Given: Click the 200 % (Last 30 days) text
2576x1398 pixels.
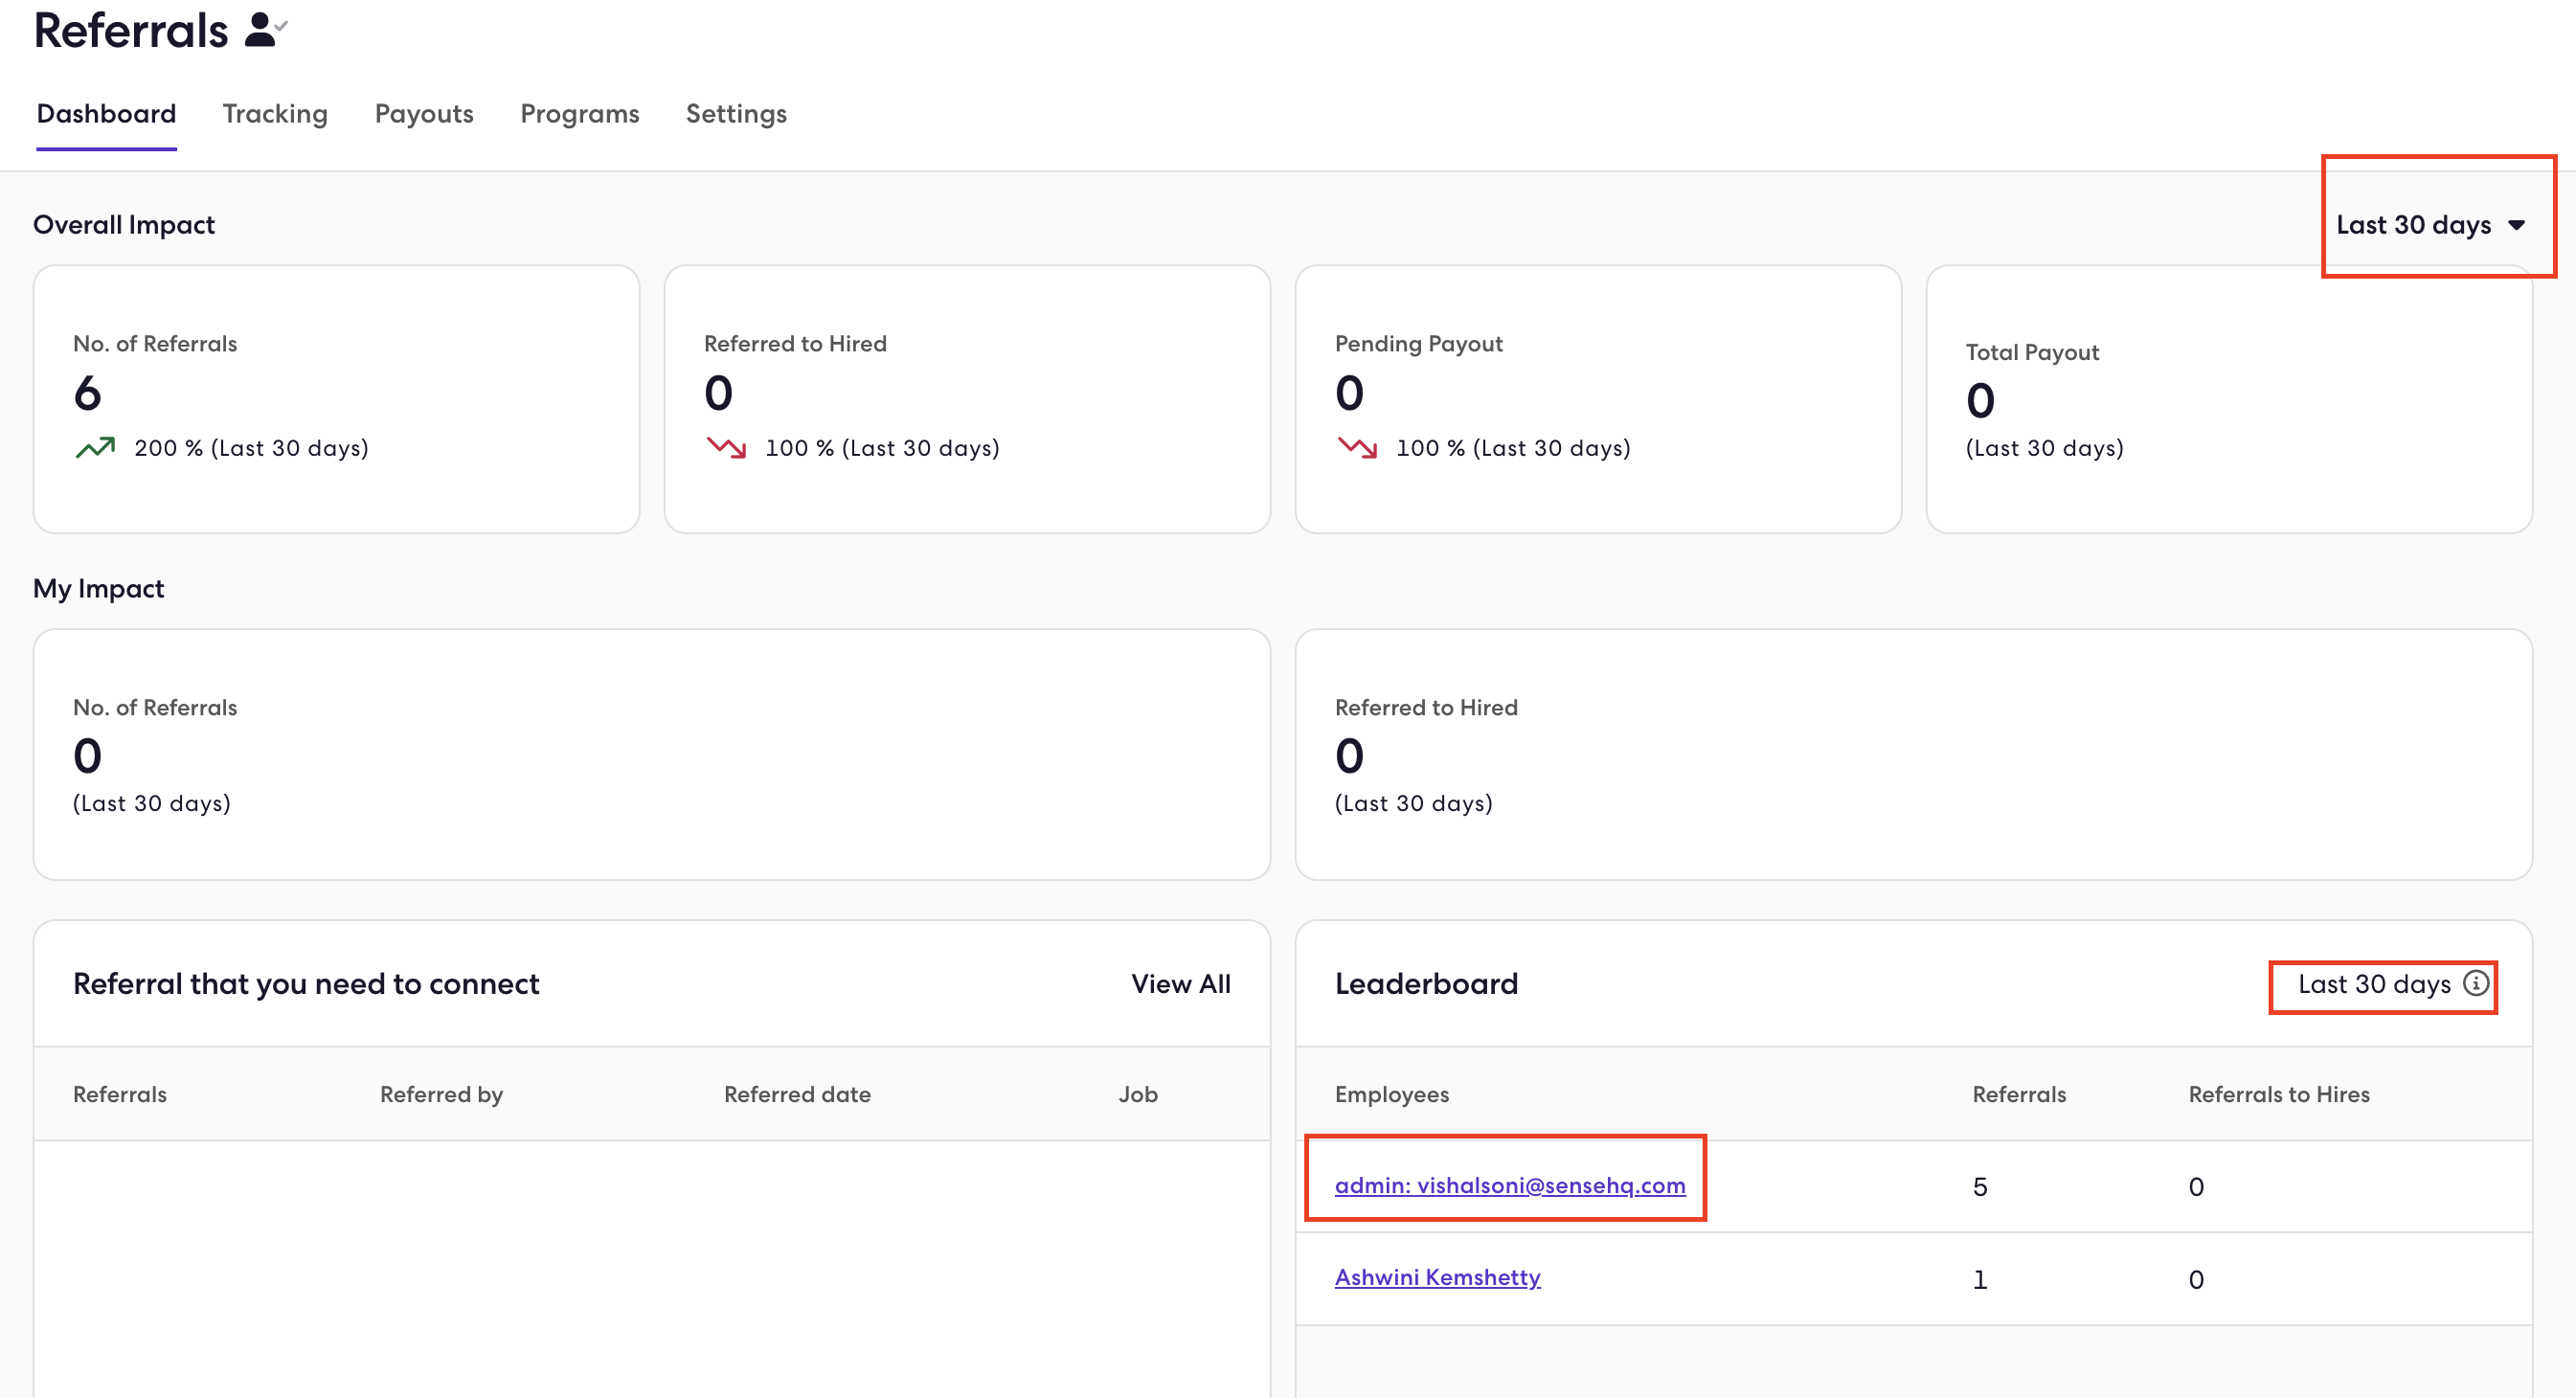Looking at the screenshot, I should click(251, 448).
